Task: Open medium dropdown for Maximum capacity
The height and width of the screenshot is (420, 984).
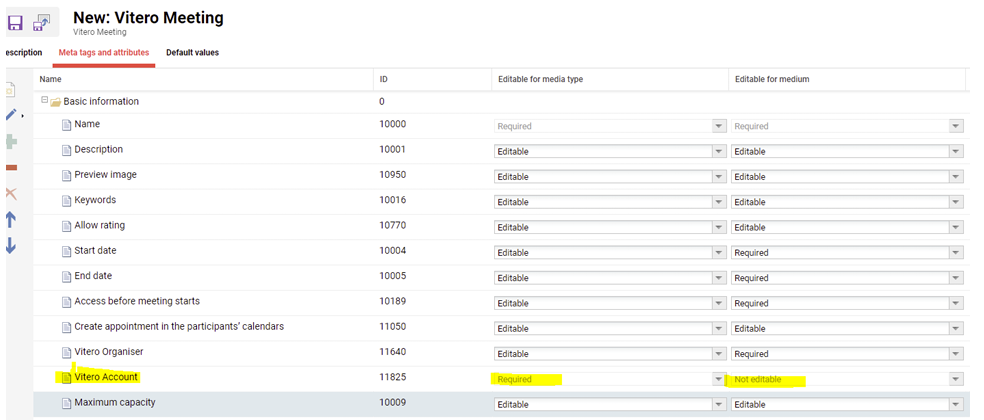Action: point(956,405)
